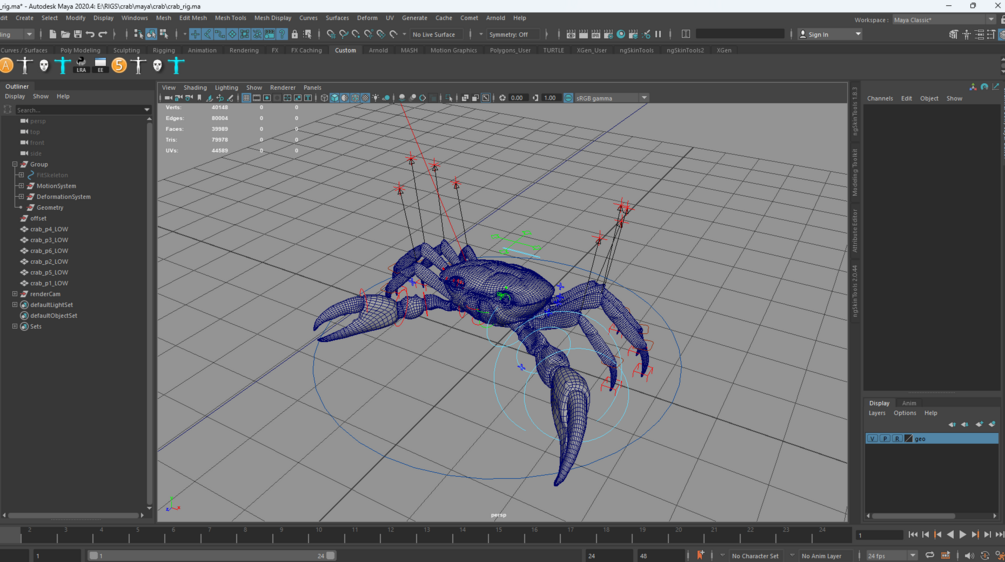Toggle playback looping icon

pyautogui.click(x=929, y=556)
